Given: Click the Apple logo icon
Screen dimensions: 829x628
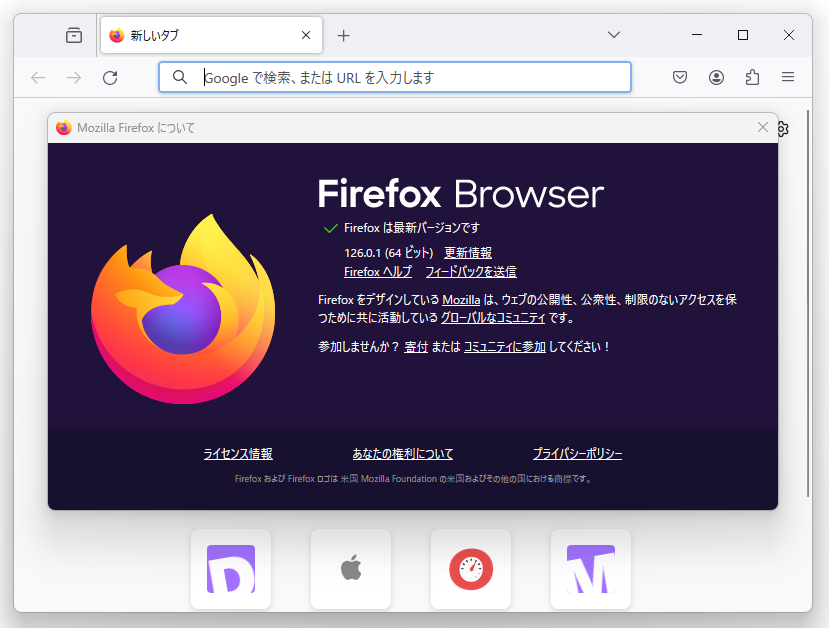Looking at the screenshot, I should (351, 569).
